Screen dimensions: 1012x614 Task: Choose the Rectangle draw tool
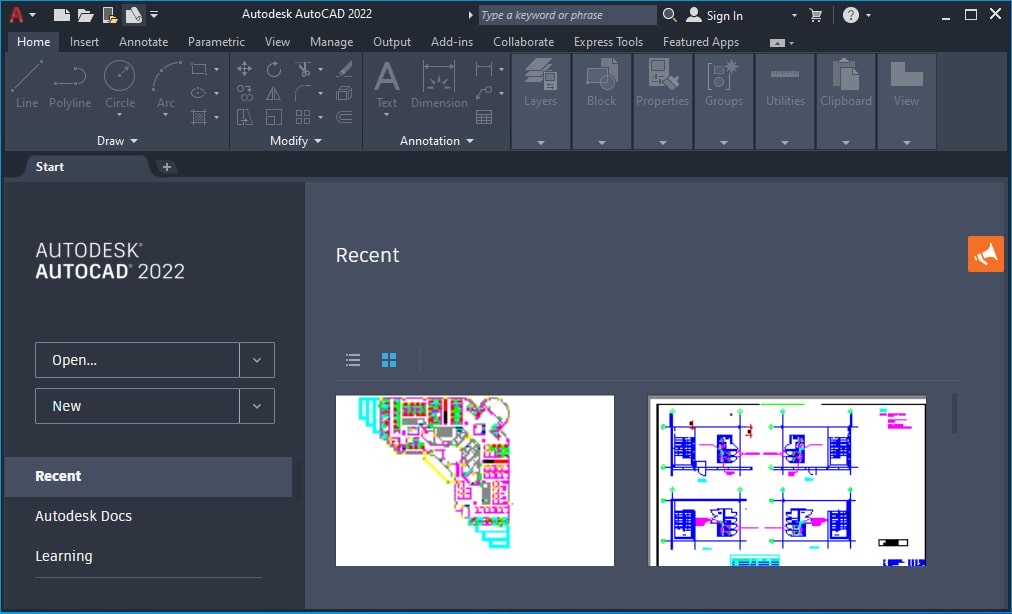(x=199, y=68)
